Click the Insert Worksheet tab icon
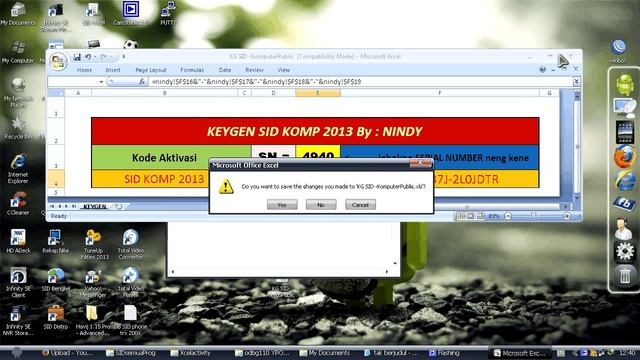 tap(118, 207)
